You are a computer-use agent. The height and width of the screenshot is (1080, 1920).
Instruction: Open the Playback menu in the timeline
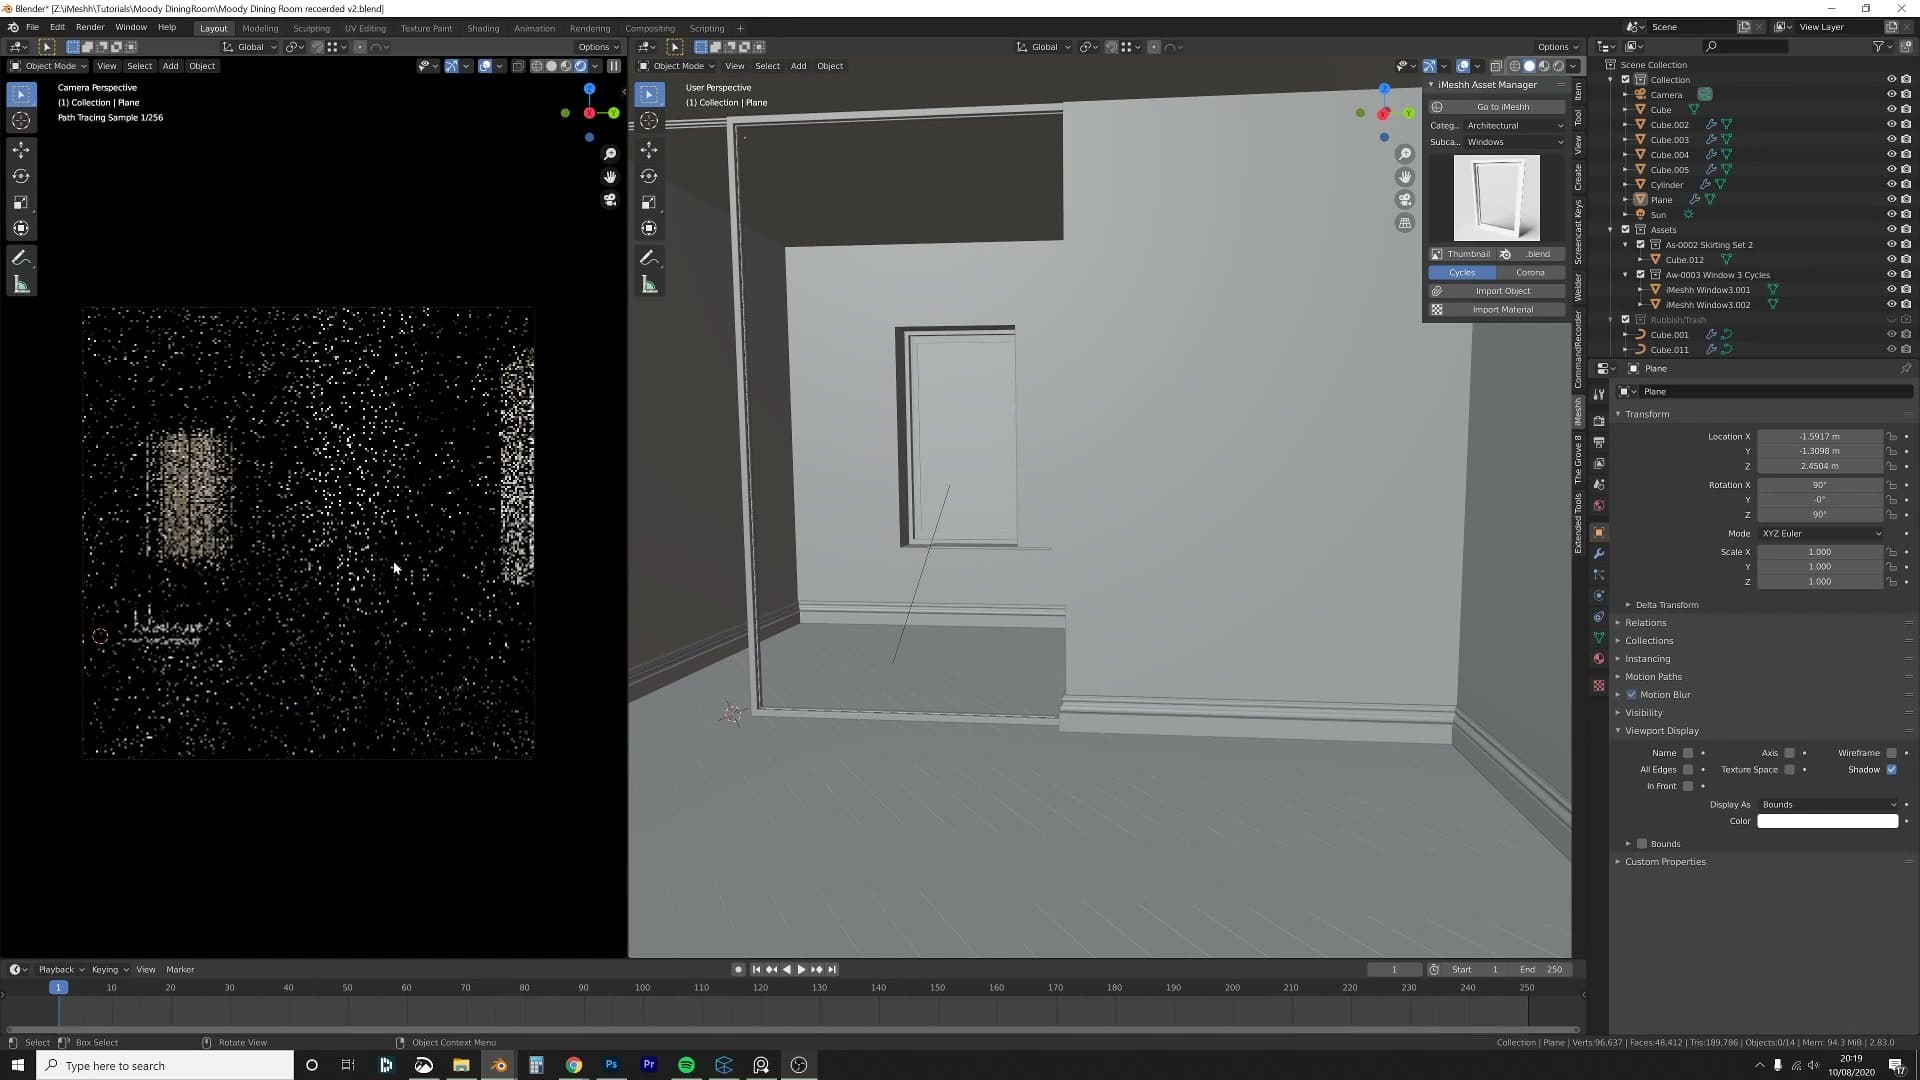[60, 970]
